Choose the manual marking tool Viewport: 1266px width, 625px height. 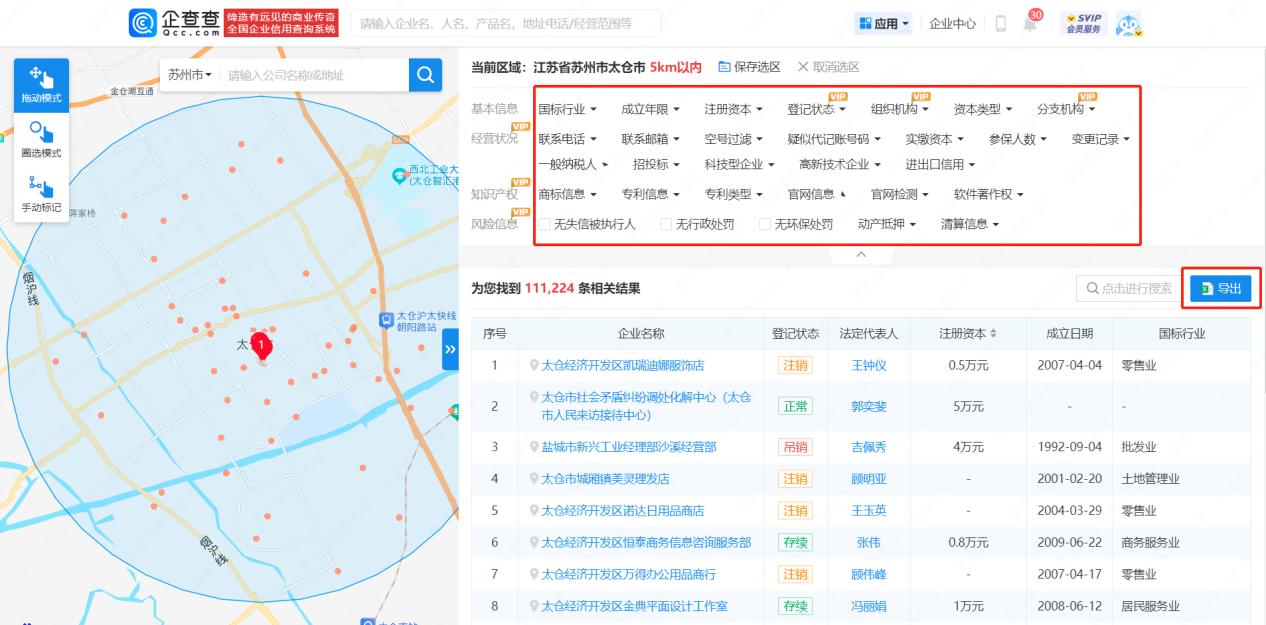pyautogui.click(x=41, y=195)
